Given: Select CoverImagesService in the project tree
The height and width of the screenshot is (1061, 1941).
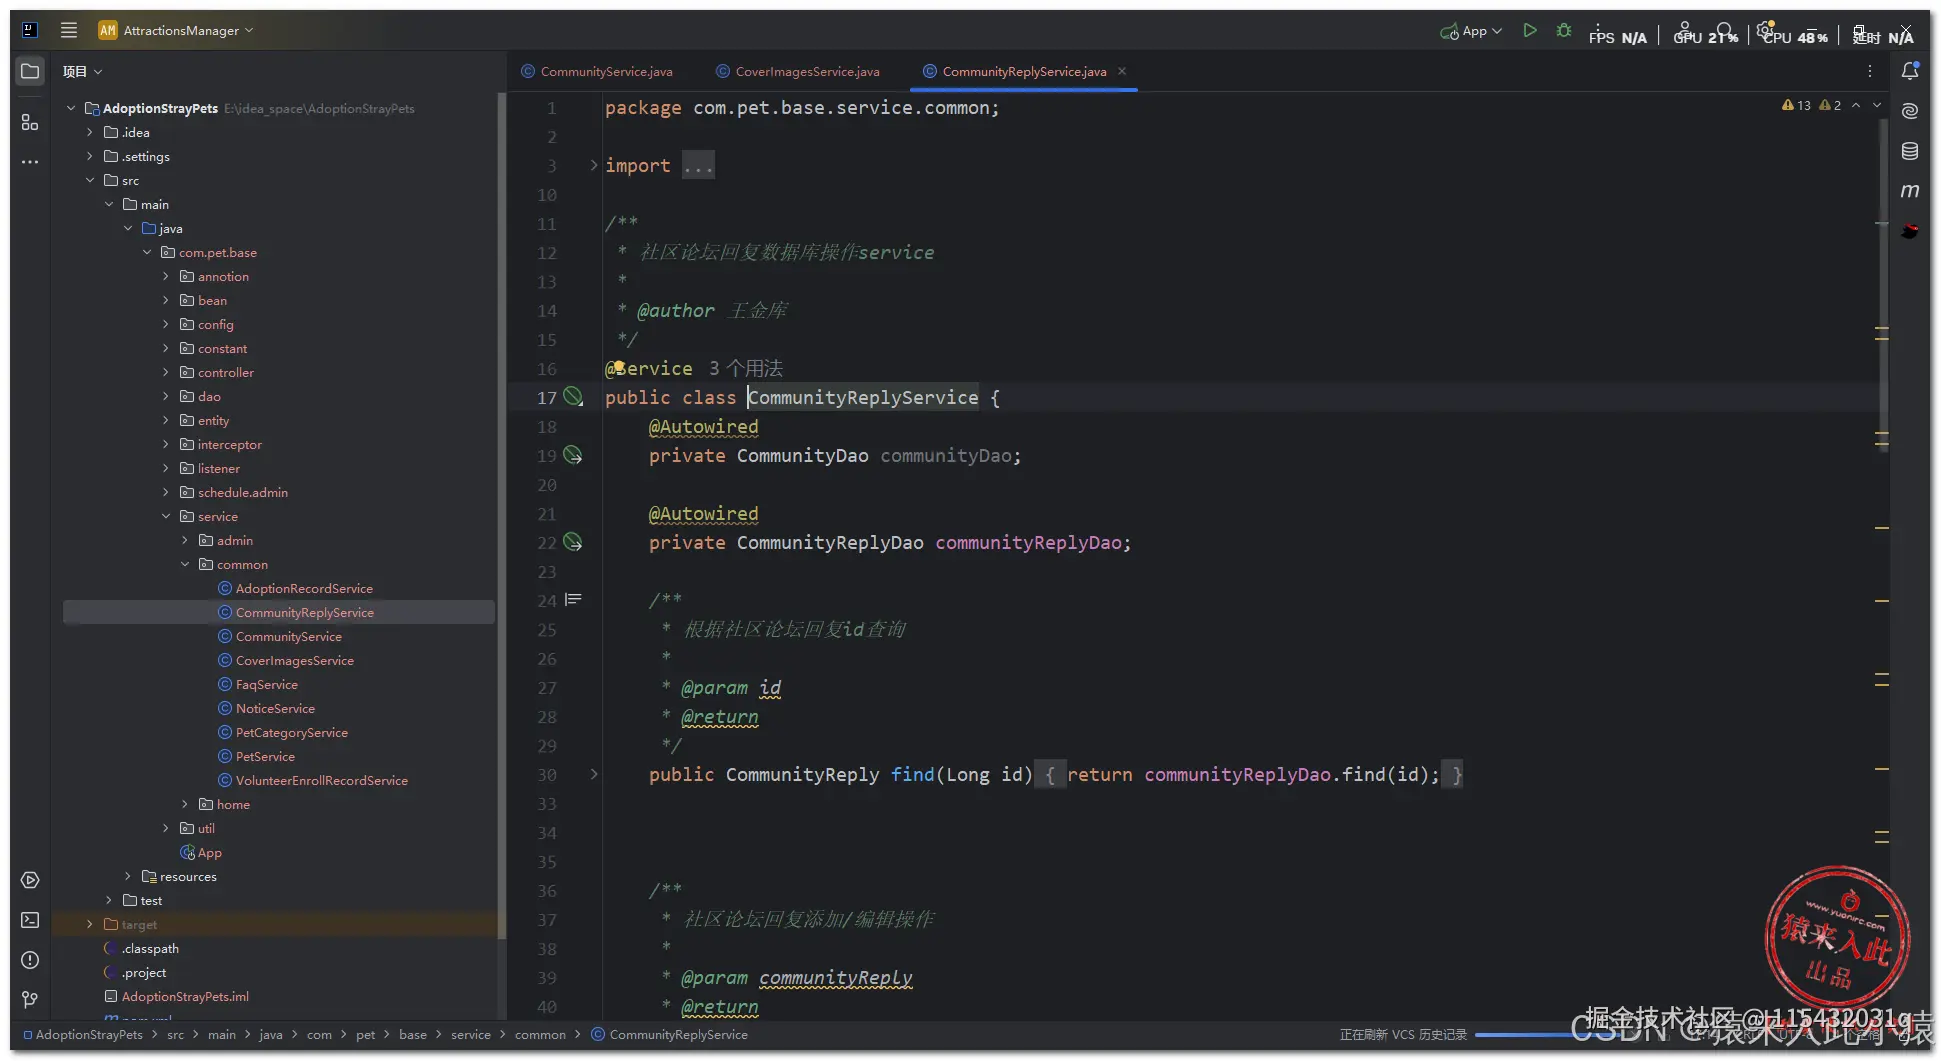Looking at the screenshot, I should [x=295, y=660].
